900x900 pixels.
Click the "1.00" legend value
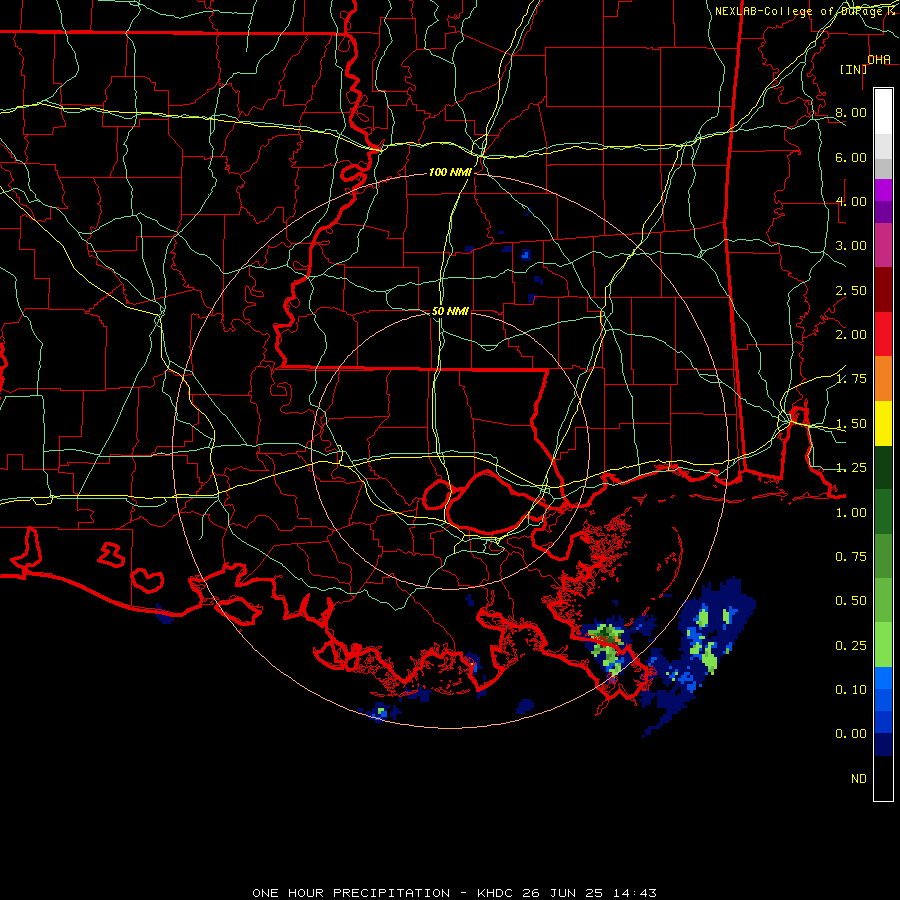coord(851,513)
